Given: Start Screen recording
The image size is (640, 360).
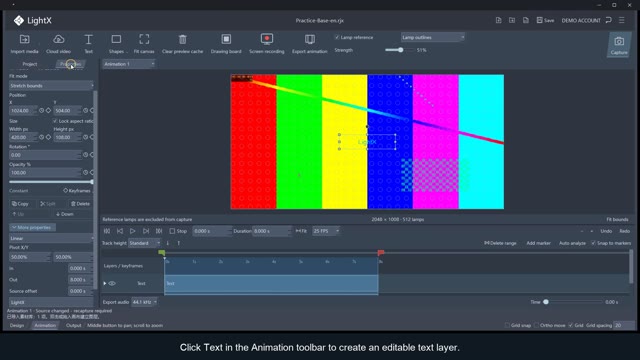Looking at the screenshot, I should [x=267, y=44].
